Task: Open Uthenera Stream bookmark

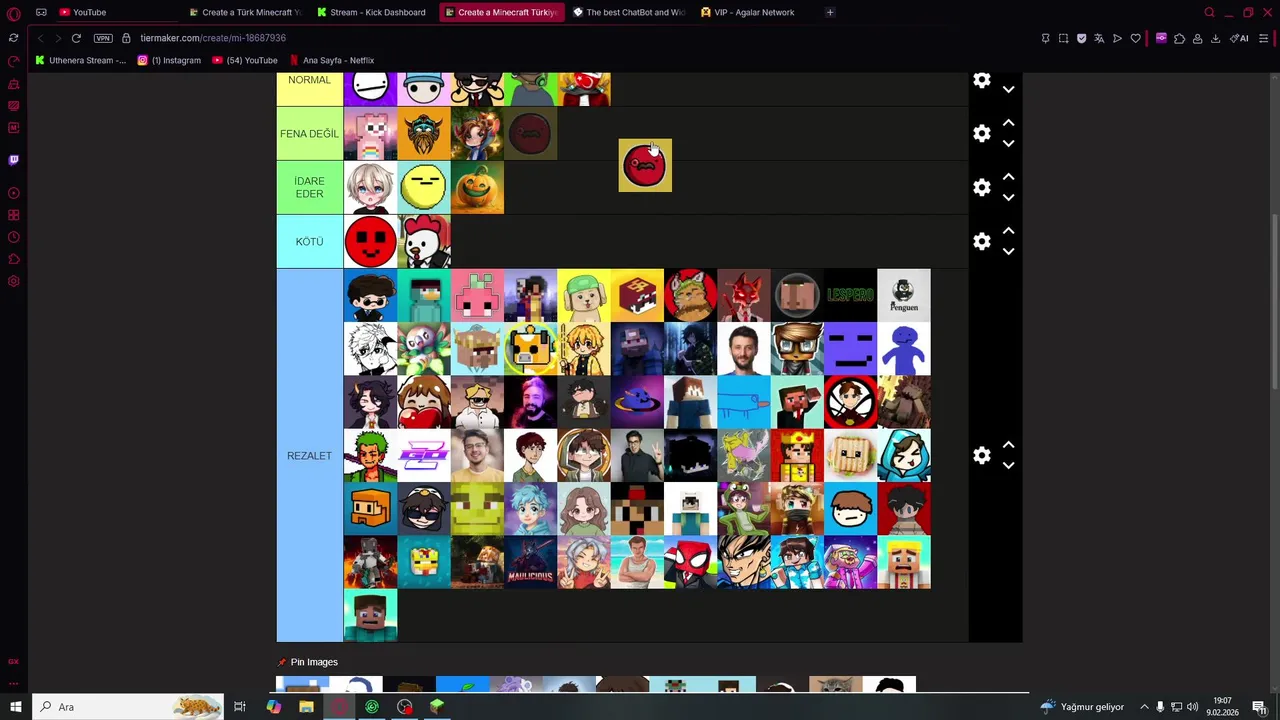Action: 81,60
